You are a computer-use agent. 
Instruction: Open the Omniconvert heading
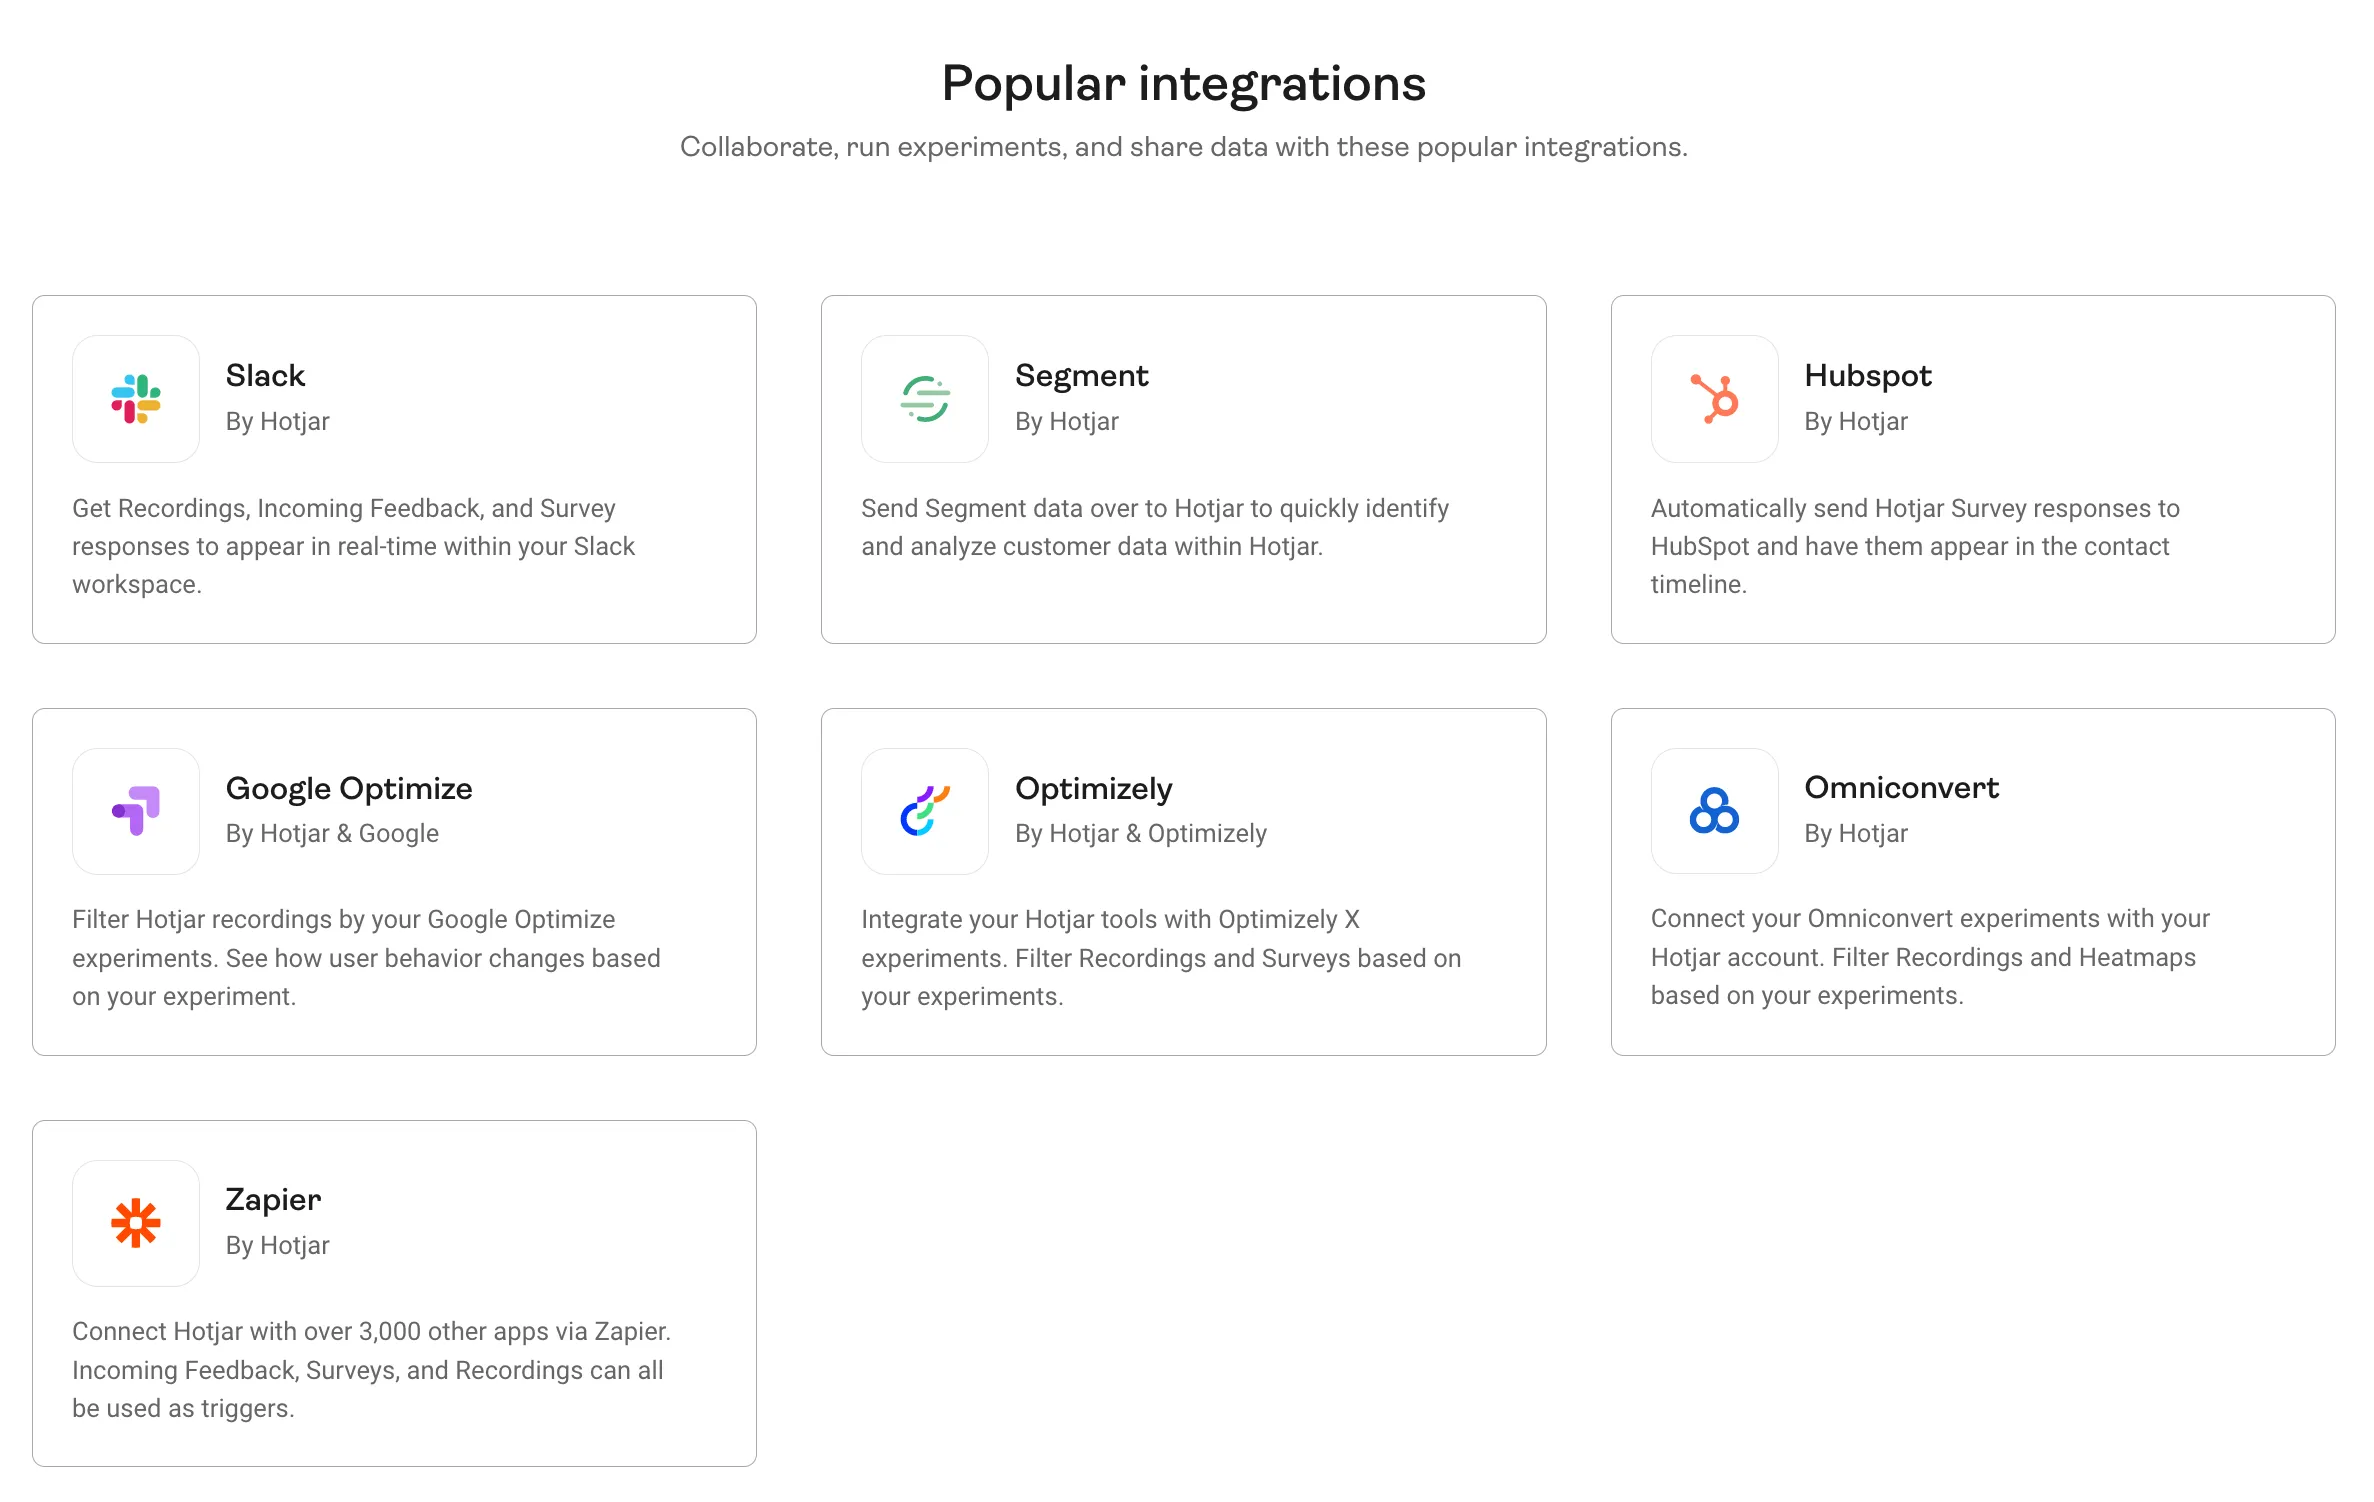pyautogui.click(x=1901, y=787)
